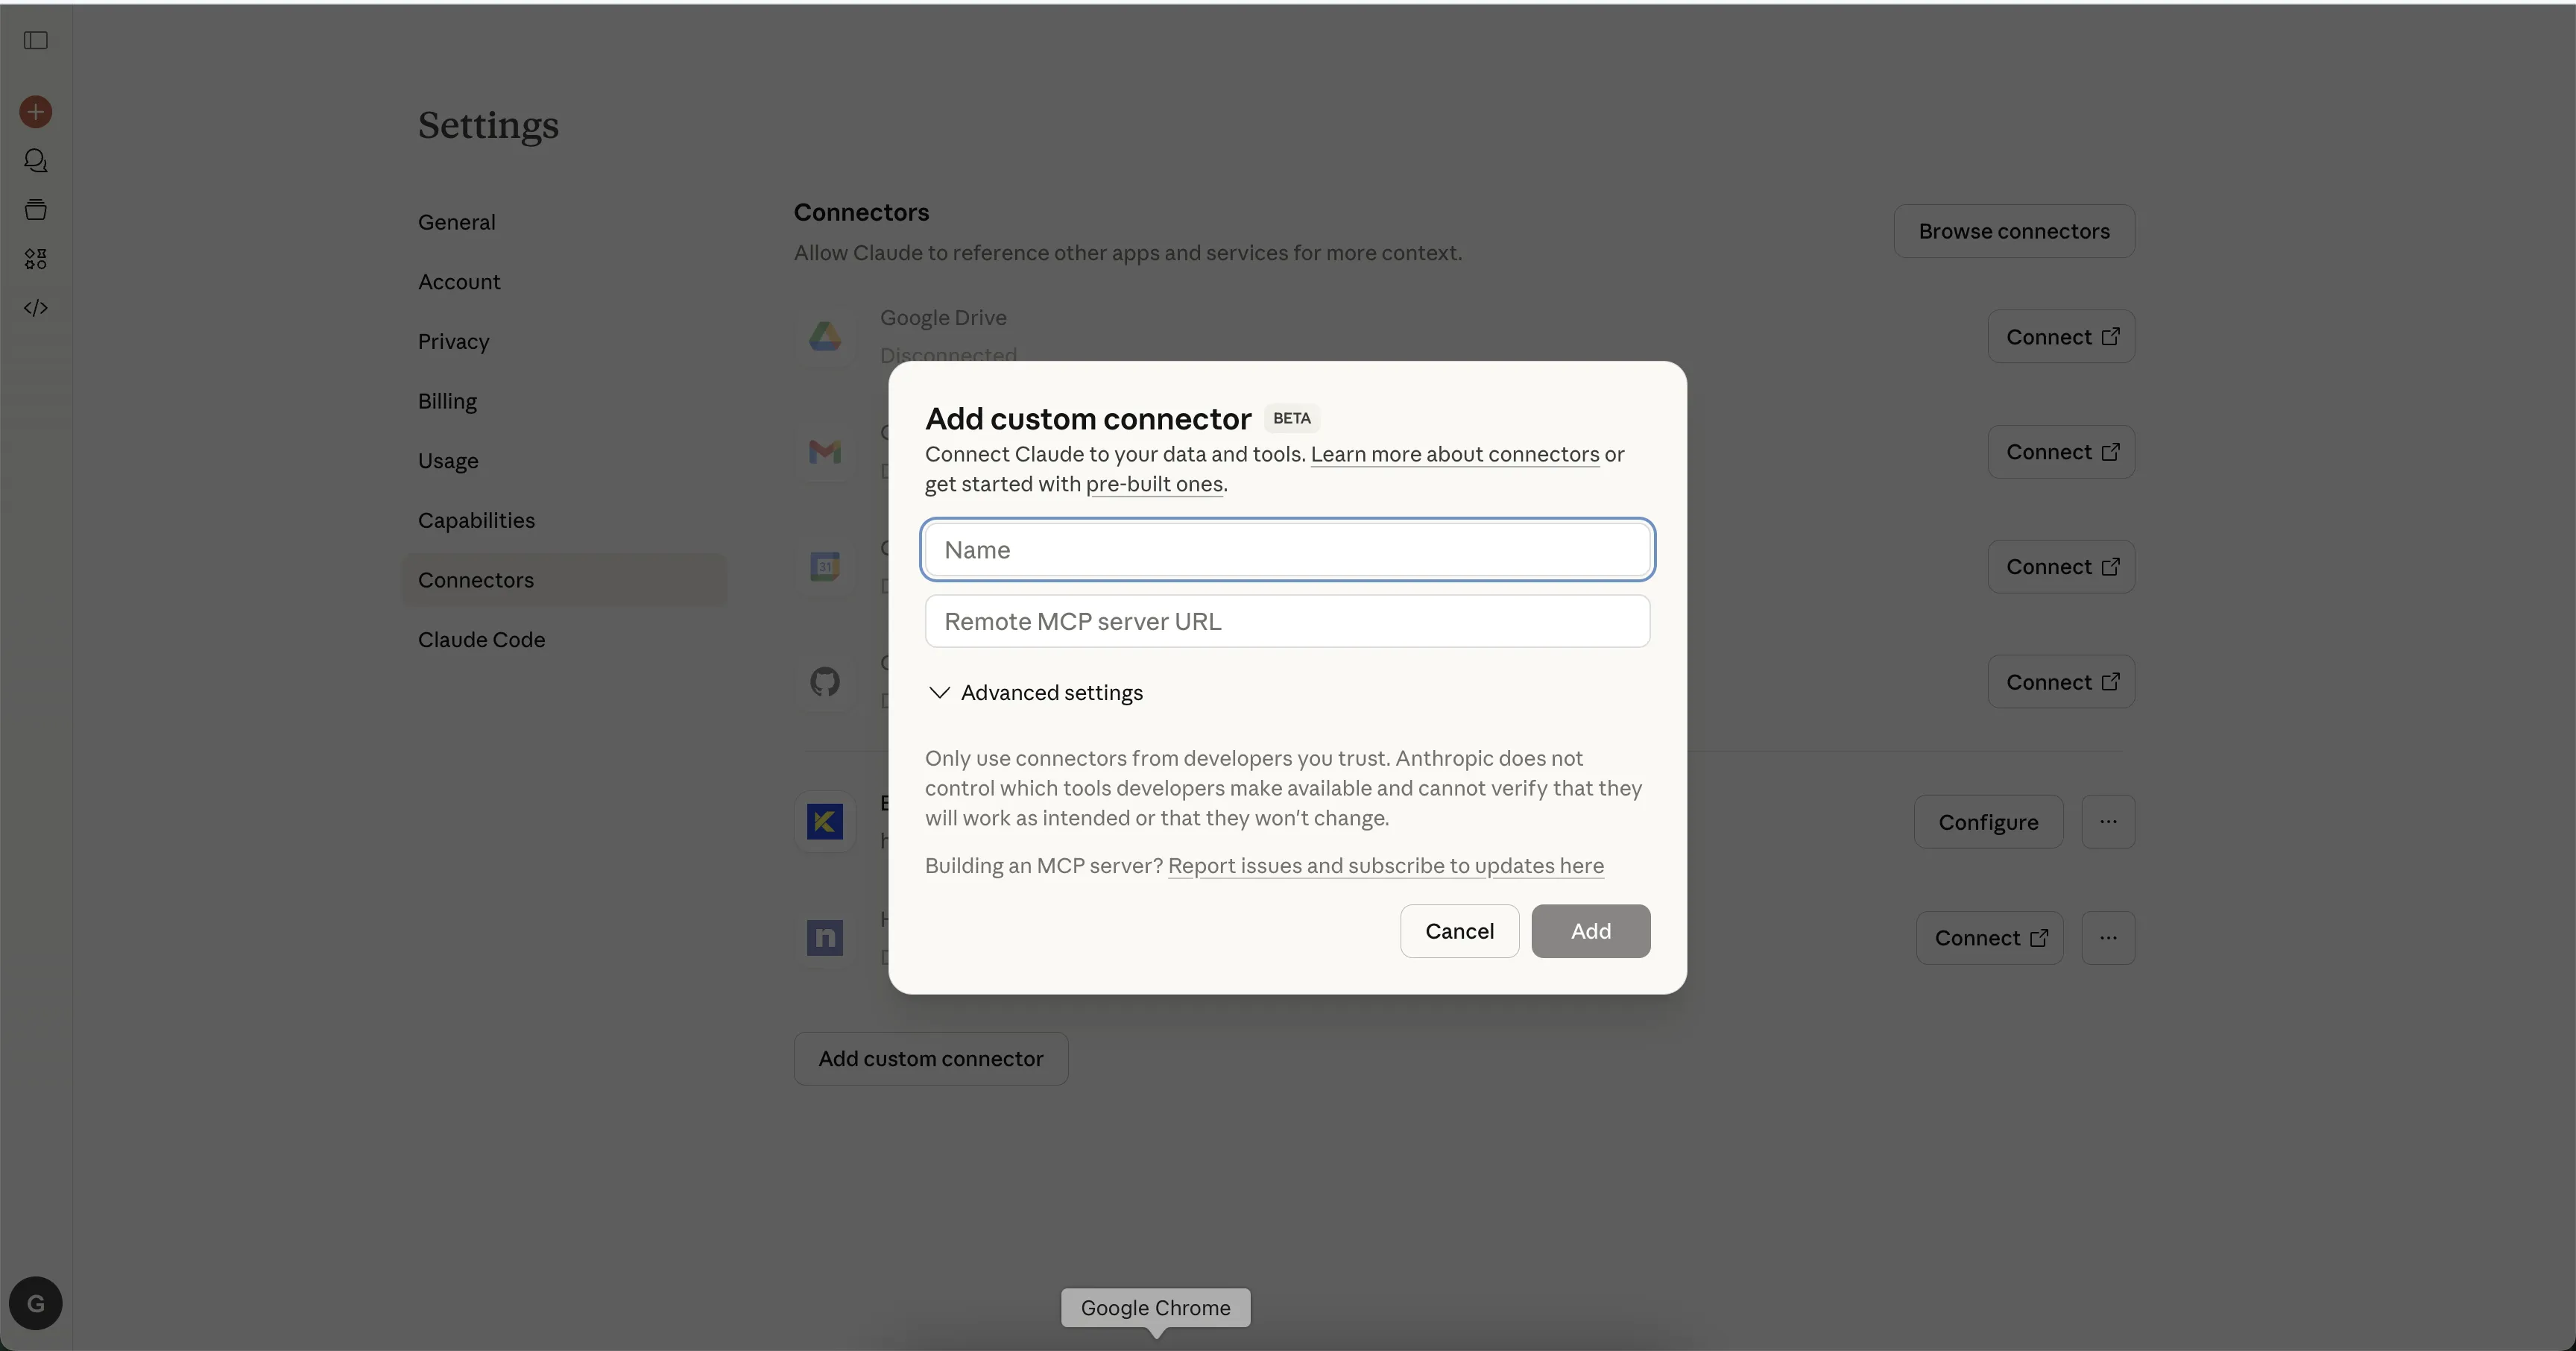2576x1351 pixels.
Task: Click the Google Drive logo icon
Action: tap(825, 337)
